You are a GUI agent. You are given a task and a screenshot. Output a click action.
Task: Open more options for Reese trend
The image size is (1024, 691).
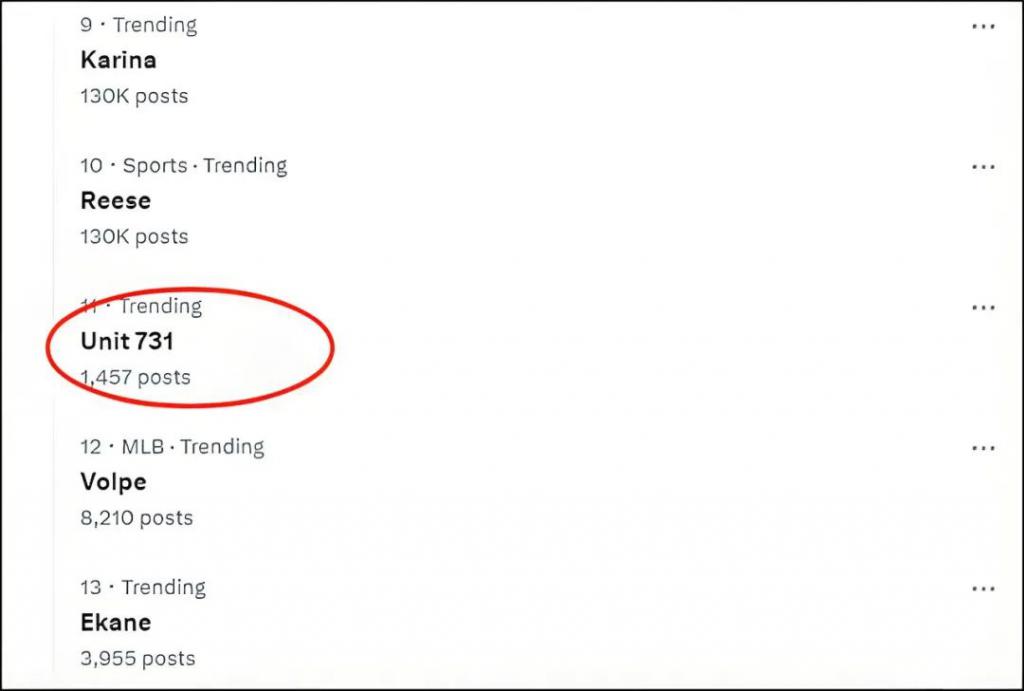tap(983, 167)
